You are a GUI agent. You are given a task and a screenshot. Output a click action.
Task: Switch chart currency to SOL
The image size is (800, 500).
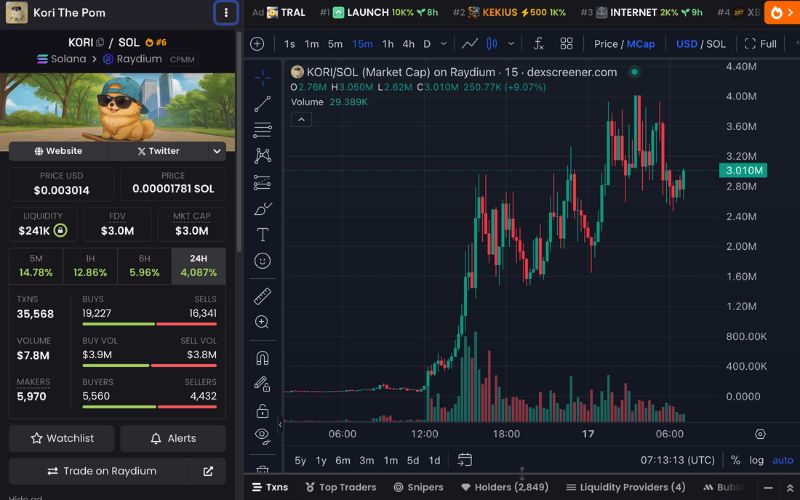[716, 44]
